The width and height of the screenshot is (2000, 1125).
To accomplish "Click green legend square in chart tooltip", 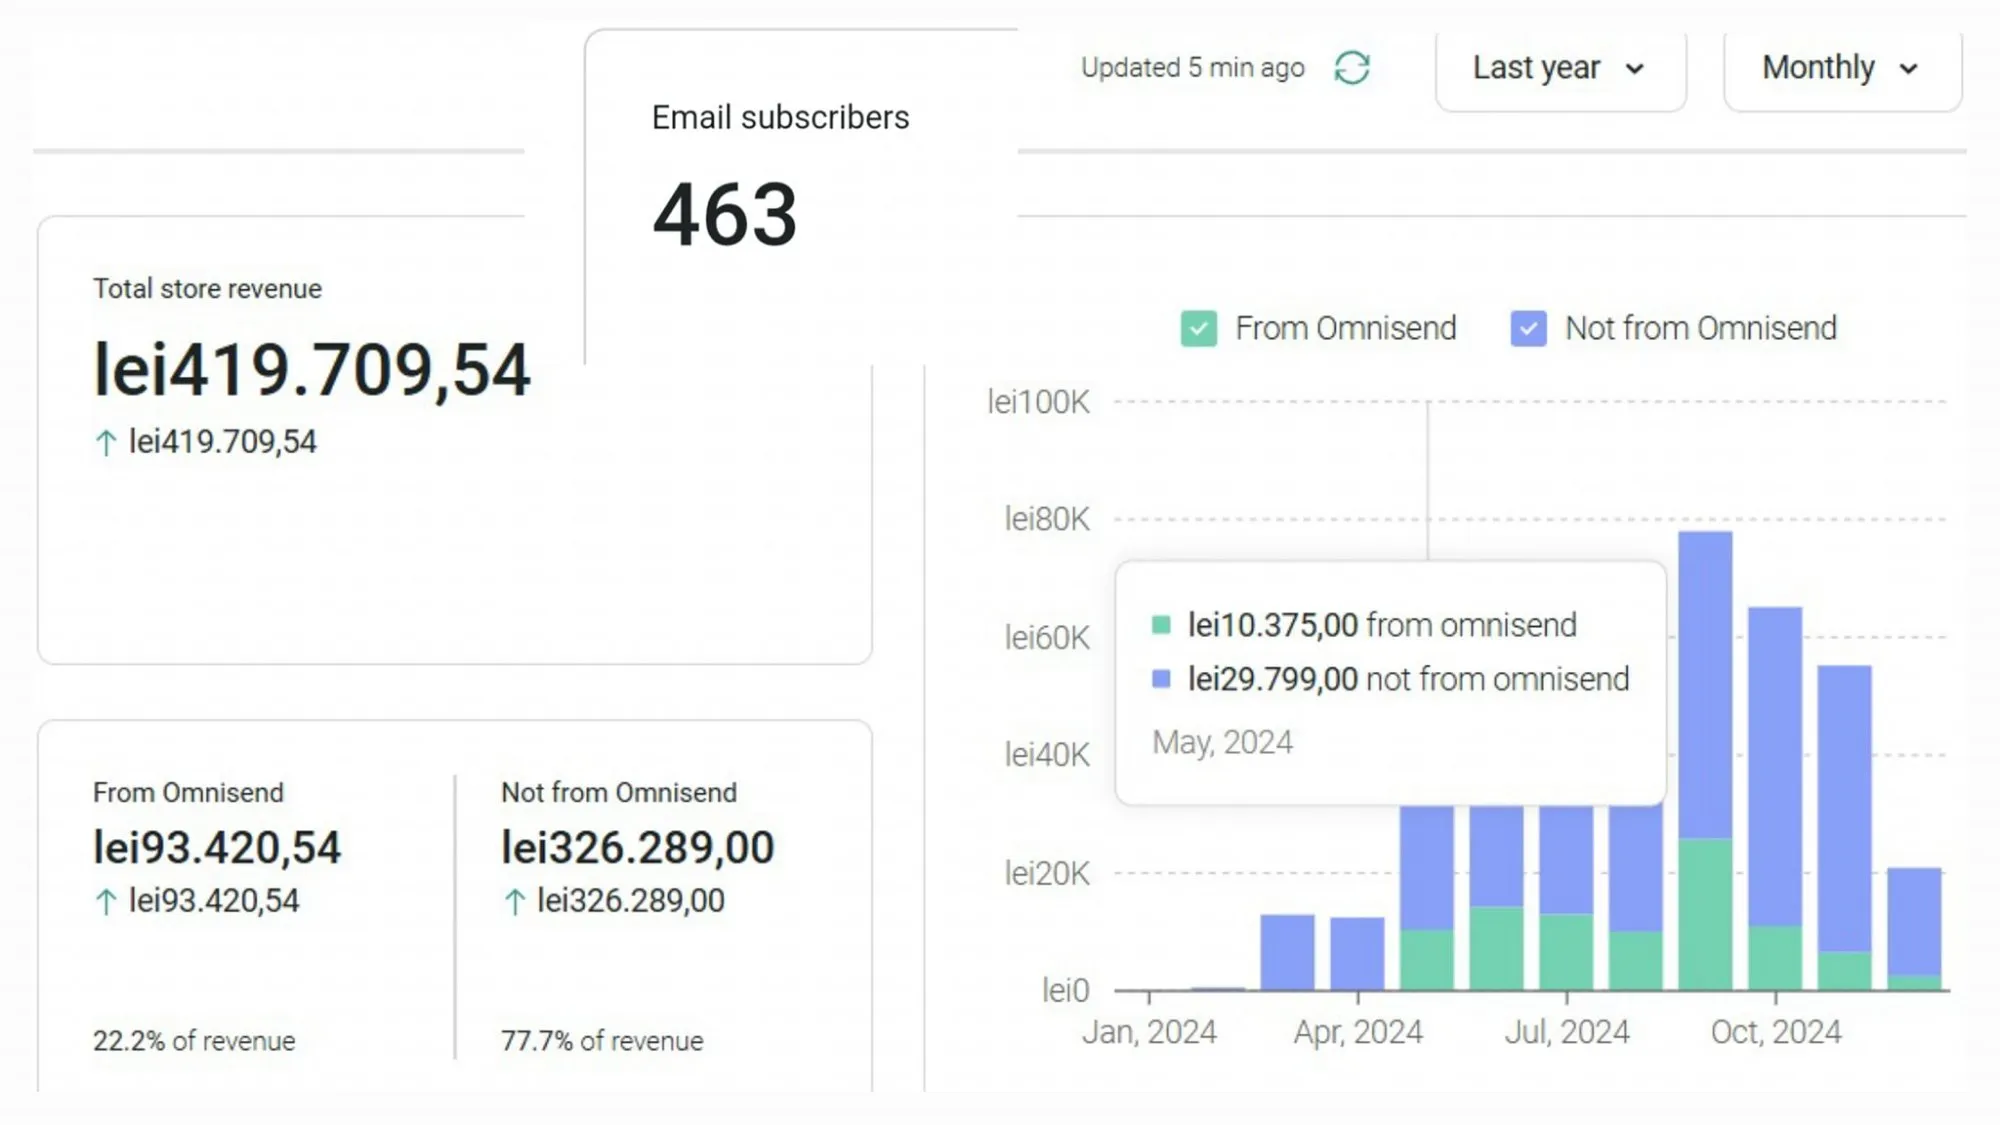I will (1161, 625).
